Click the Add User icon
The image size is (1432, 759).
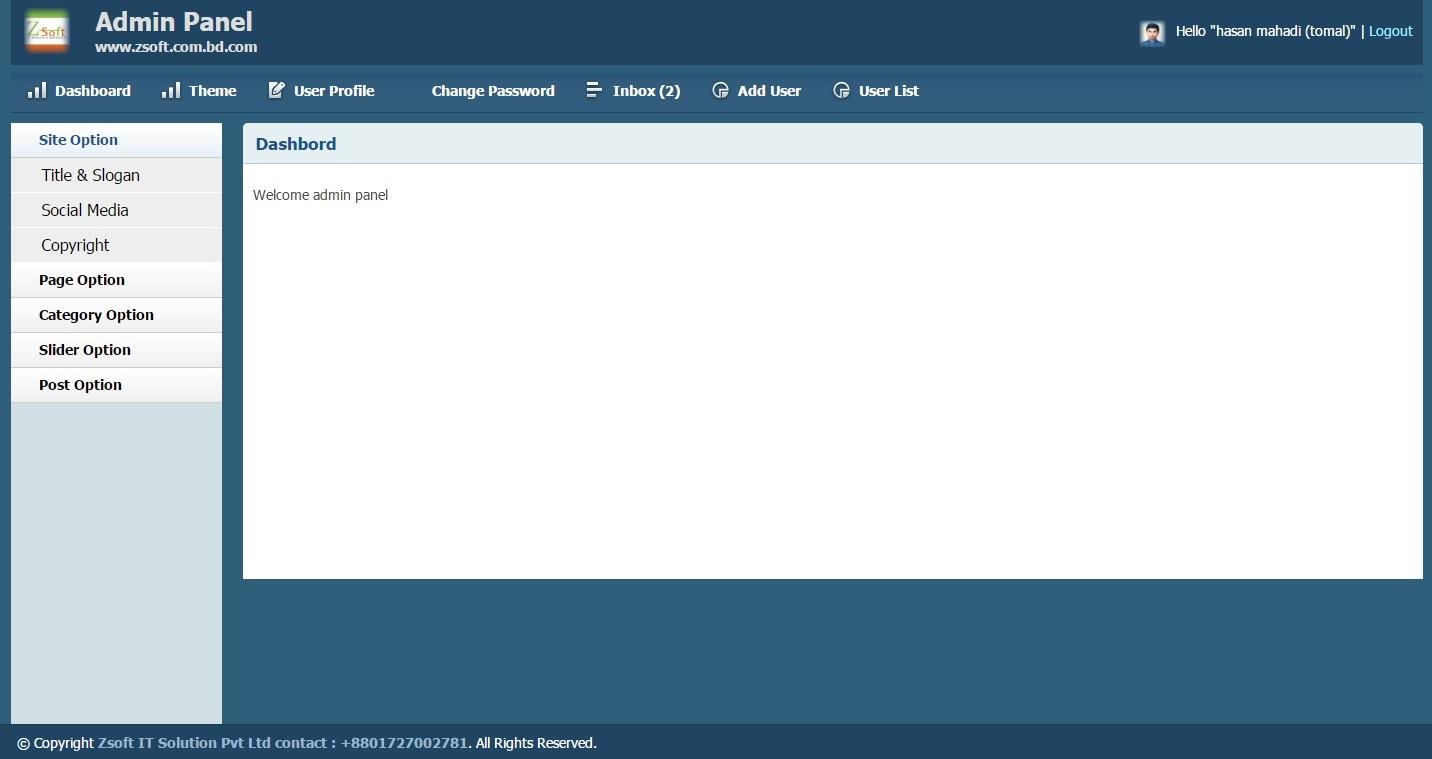(x=720, y=91)
